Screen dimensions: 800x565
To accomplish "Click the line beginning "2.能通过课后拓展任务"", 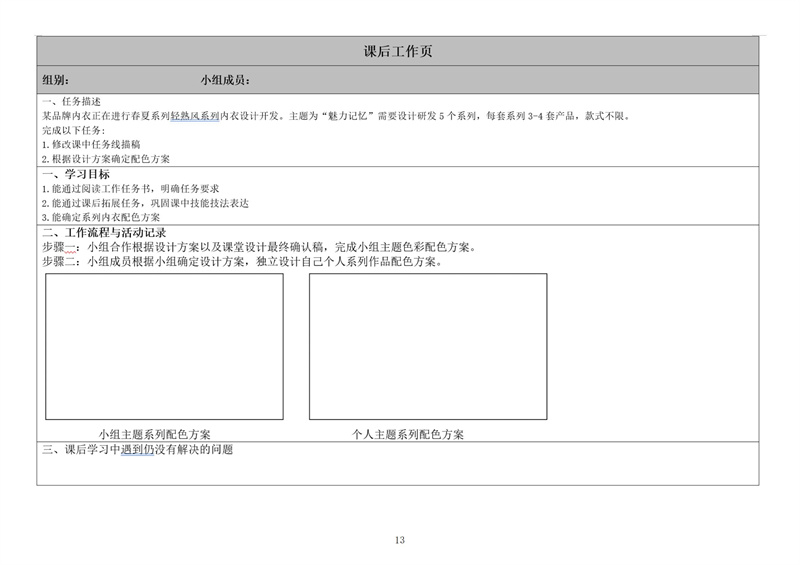I will tap(145, 203).
